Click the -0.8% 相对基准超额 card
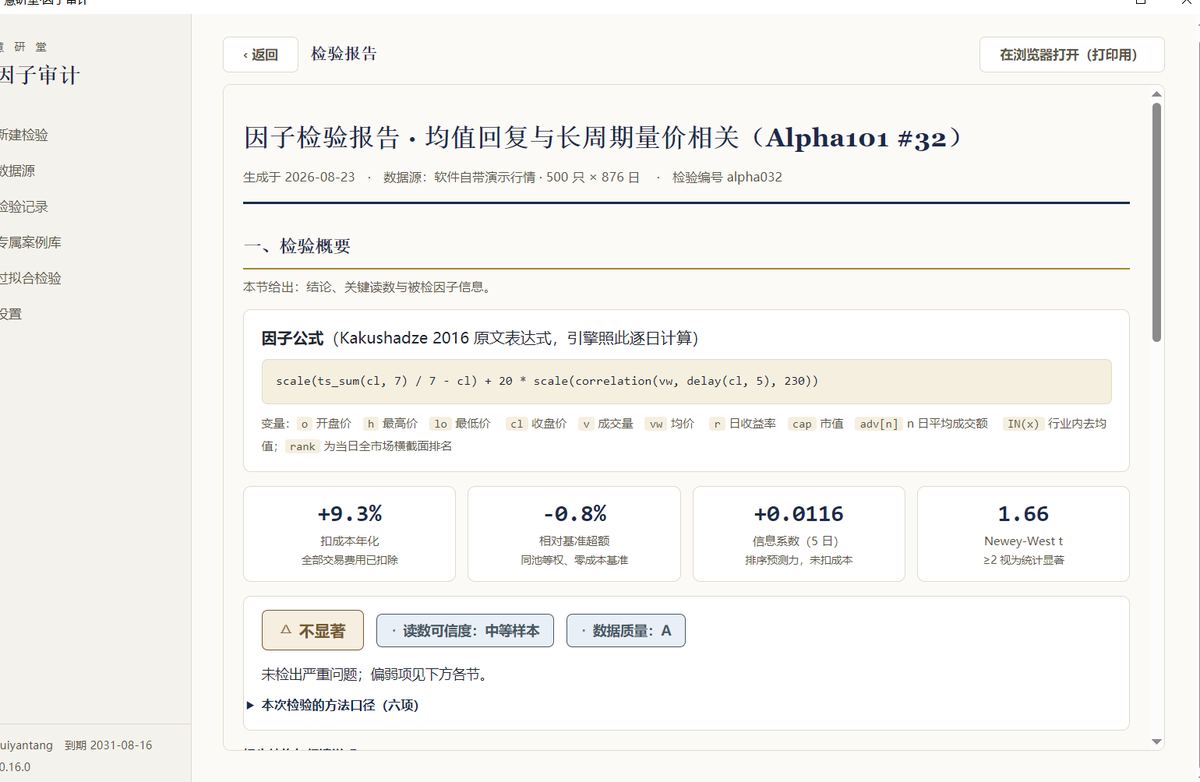 click(574, 534)
